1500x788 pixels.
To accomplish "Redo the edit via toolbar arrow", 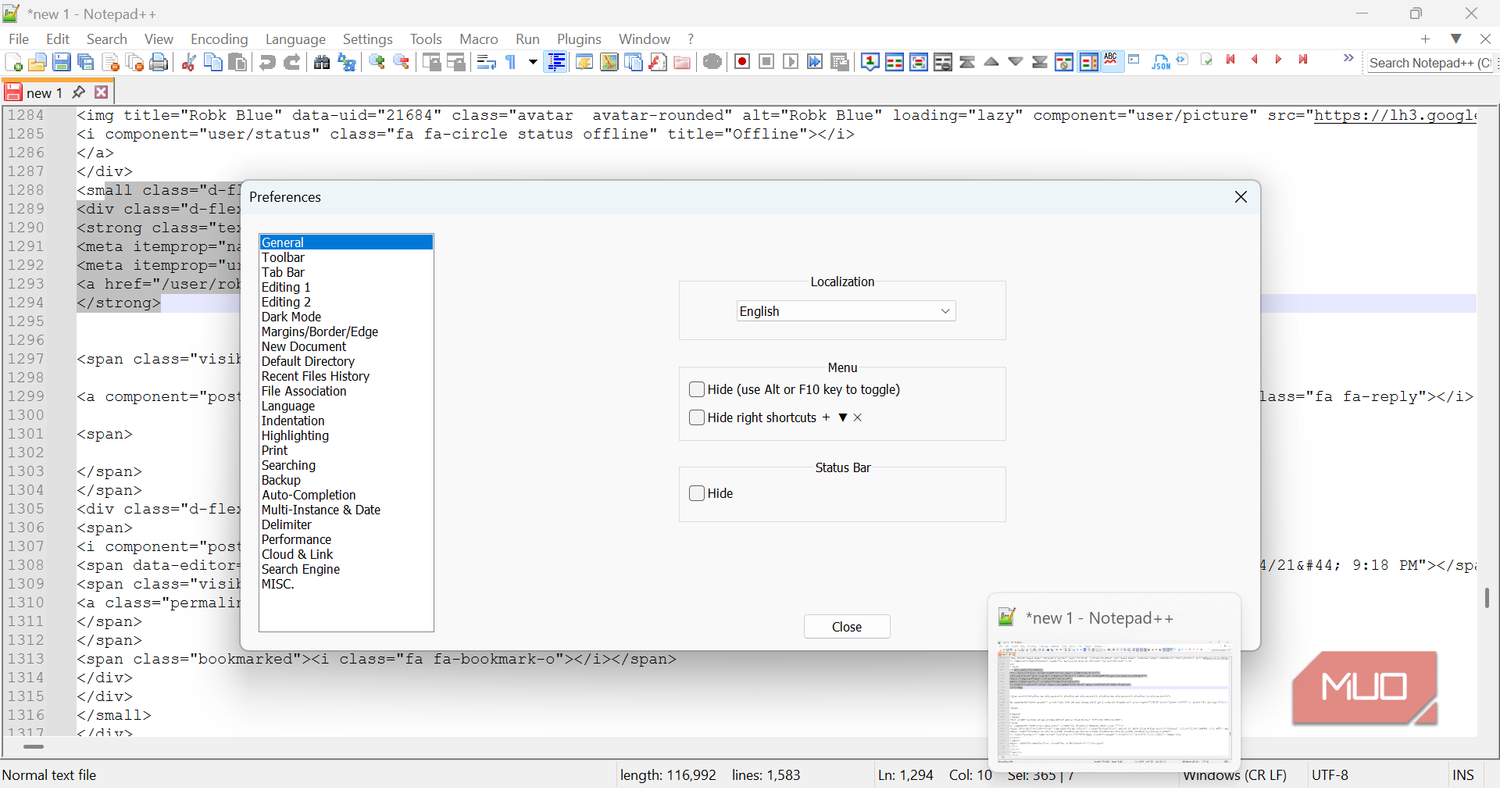I will [292, 62].
